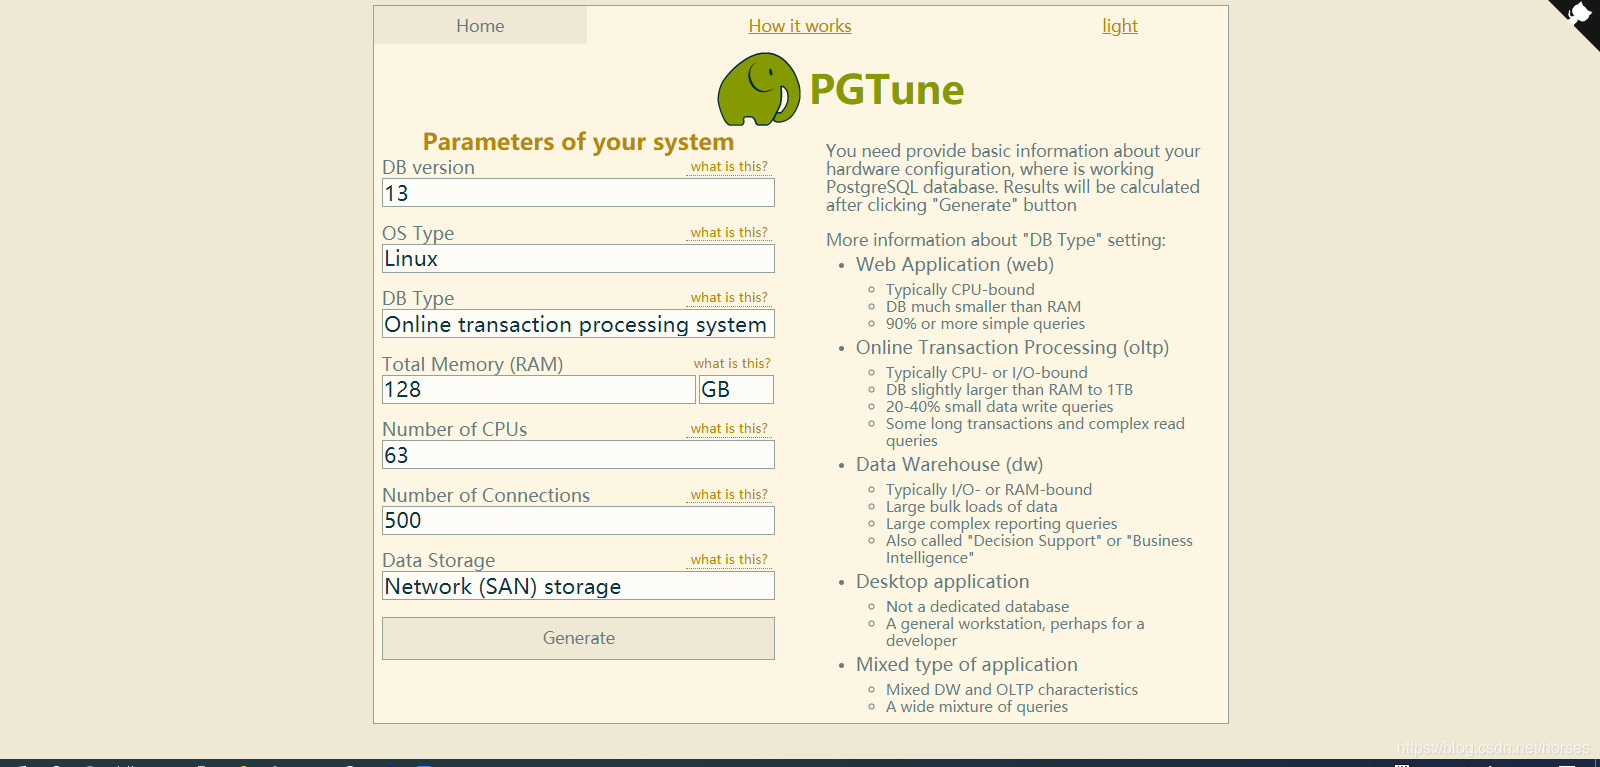This screenshot has width=1600, height=767.
Task: Click "Typically I/O- or RAM-bound" text
Action: click(989, 490)
